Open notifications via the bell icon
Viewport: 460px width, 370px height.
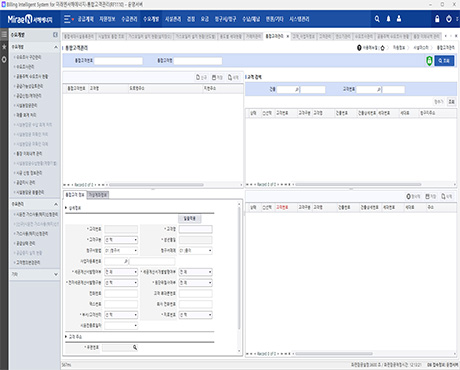pos(388,19)
